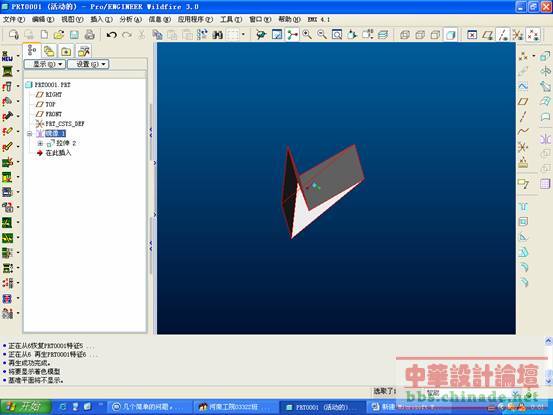Click the regenerate model icon
The height and width of the screenshot is (415, 553).
click(202, 35)
